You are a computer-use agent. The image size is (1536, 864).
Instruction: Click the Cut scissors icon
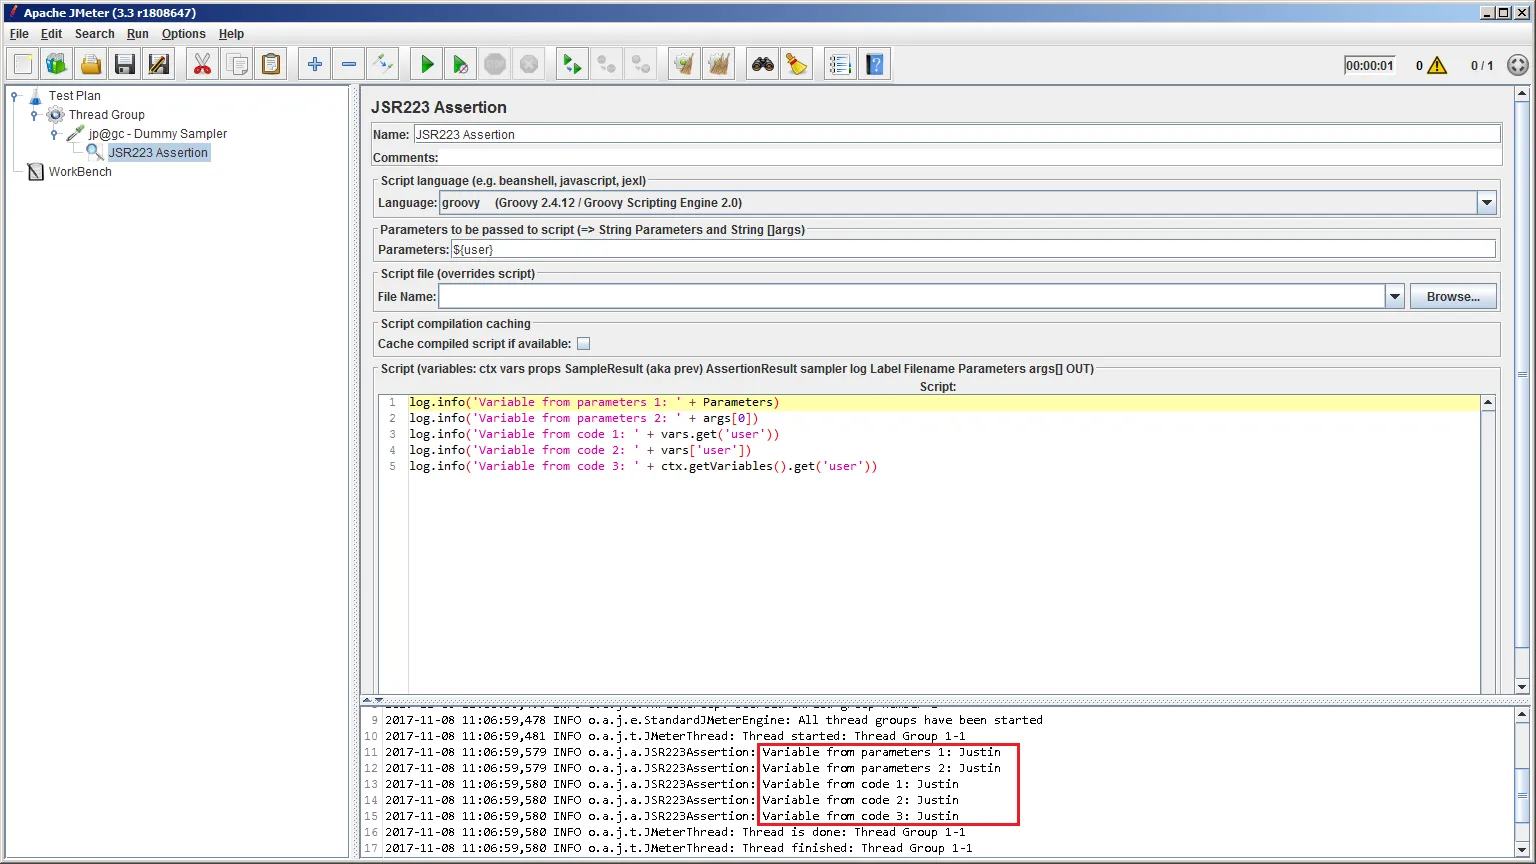[x=202, y=65]
